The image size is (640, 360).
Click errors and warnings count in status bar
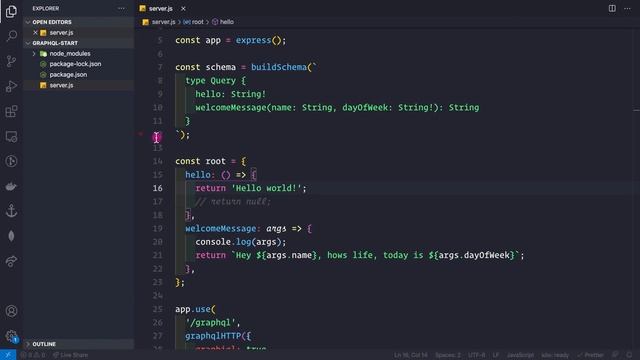click(33, 355)
